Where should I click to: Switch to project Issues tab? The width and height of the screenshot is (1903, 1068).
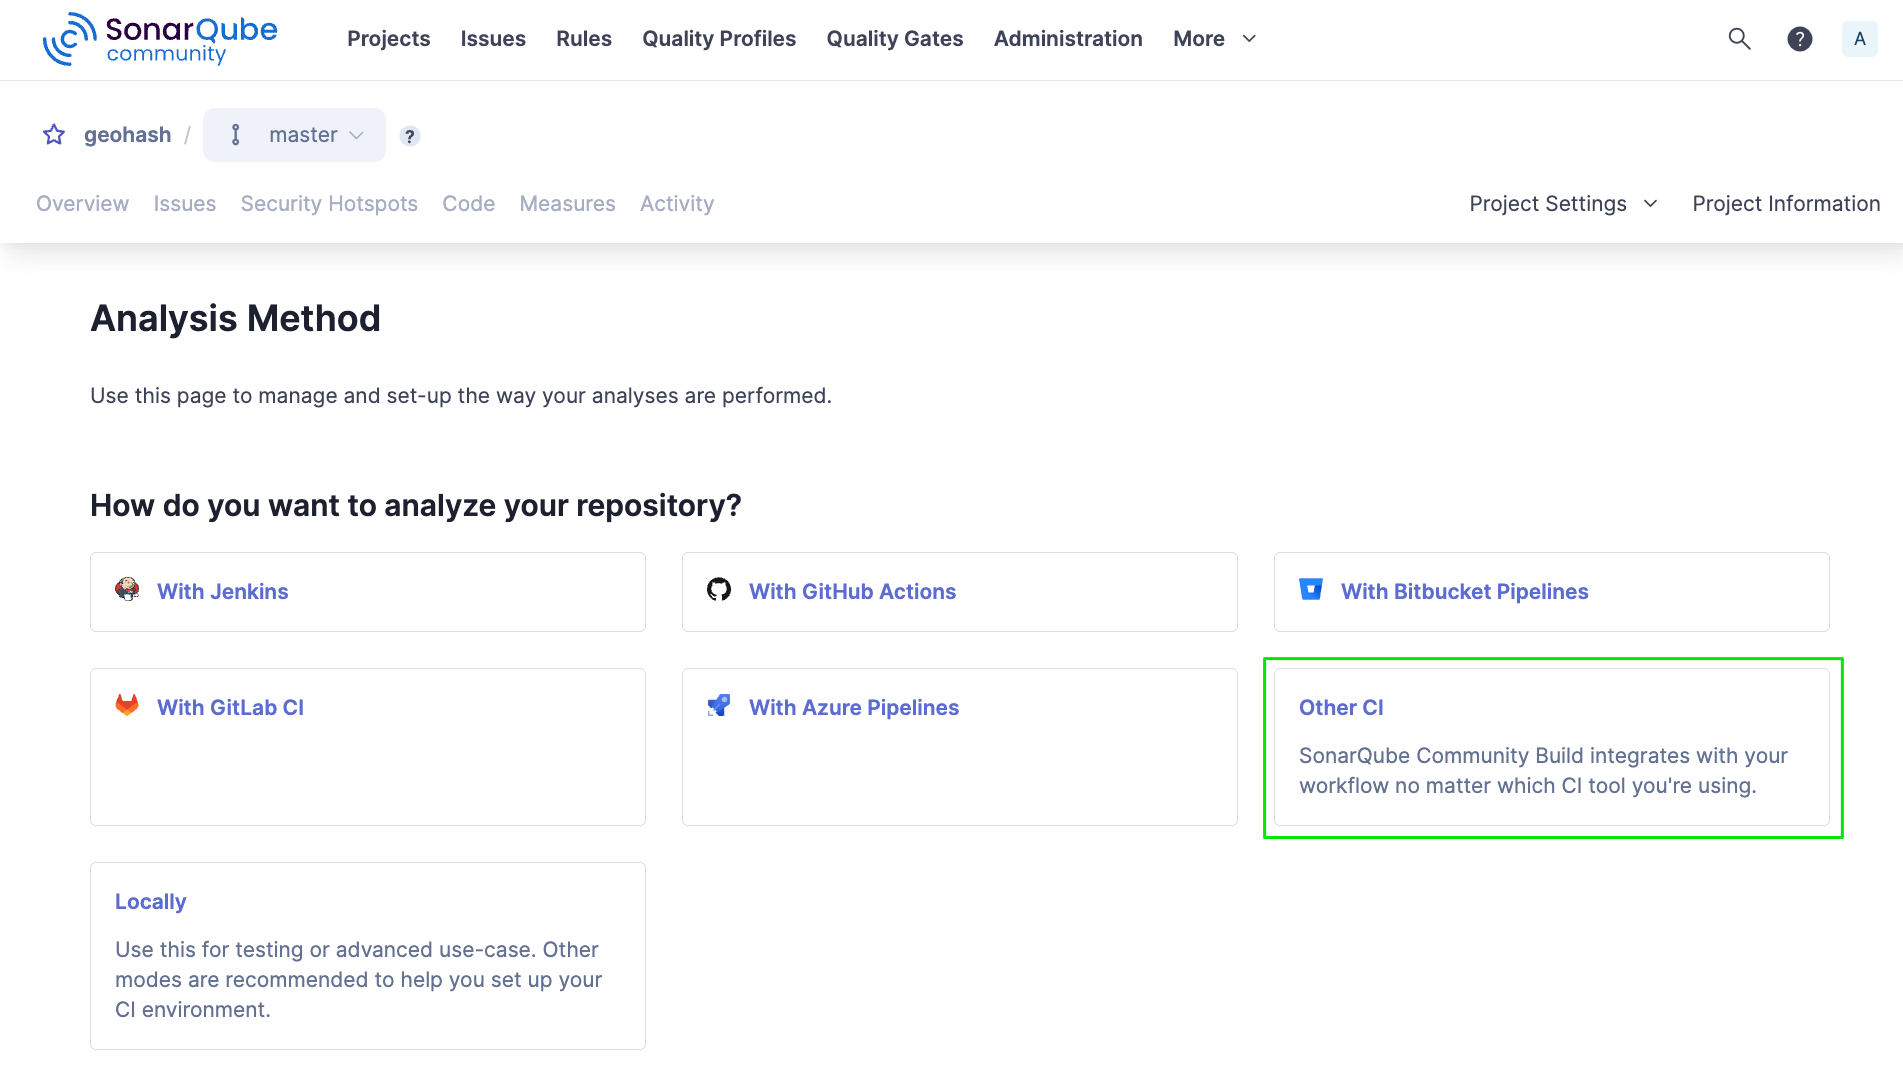click(x=185, y=204)
